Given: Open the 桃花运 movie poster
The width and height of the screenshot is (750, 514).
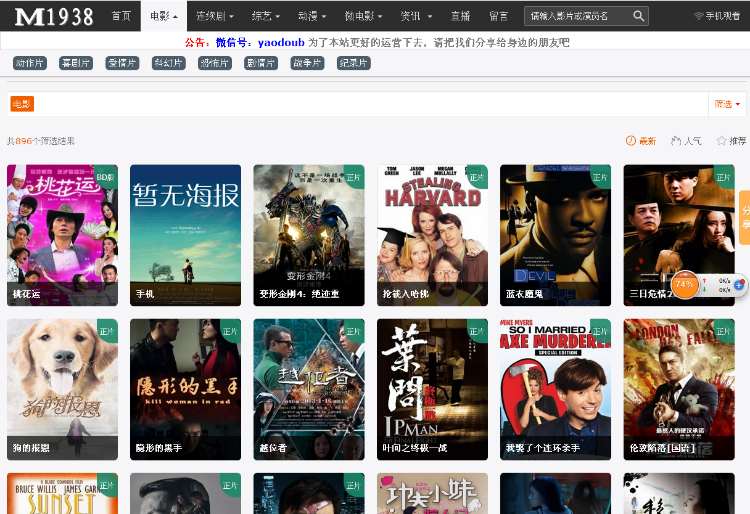Looking at the screenshot, I should point(62,235).
